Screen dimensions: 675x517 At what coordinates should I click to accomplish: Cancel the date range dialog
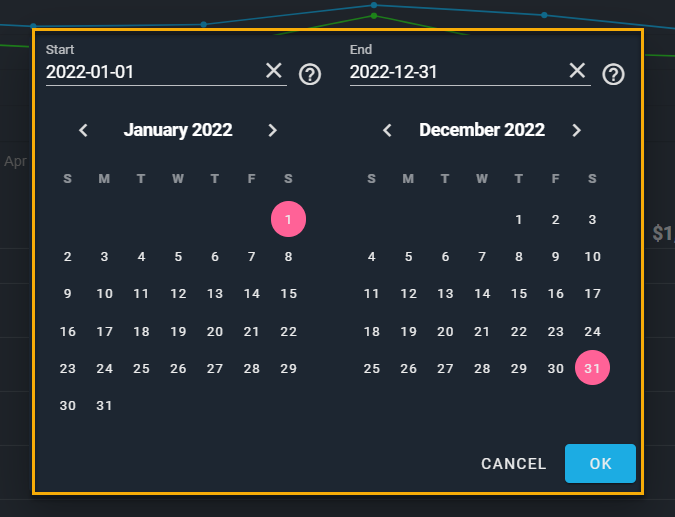514,464
